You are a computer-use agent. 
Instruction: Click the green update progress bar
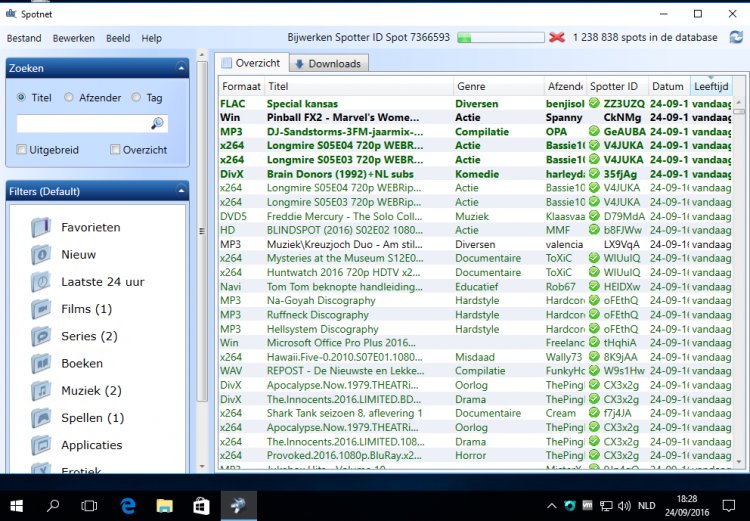pyautogui.click(x=500, y=38)
